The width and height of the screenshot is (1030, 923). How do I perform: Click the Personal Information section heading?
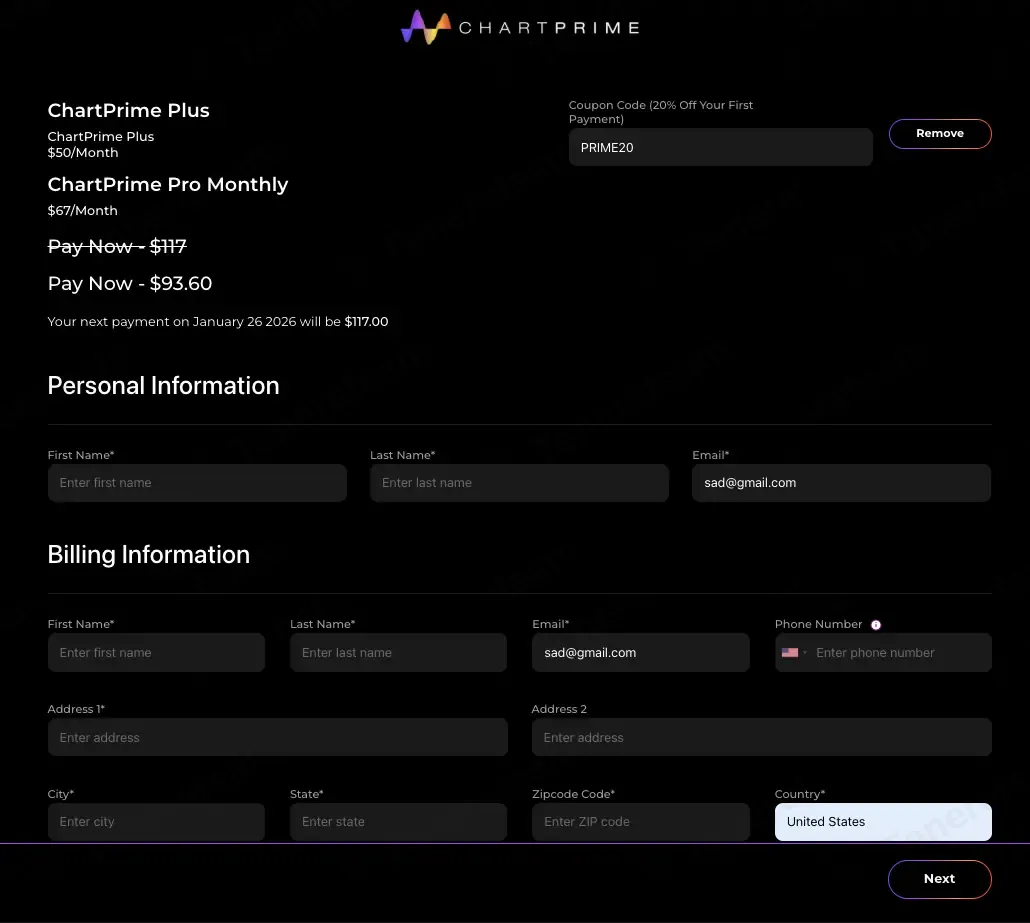(164, 386)
